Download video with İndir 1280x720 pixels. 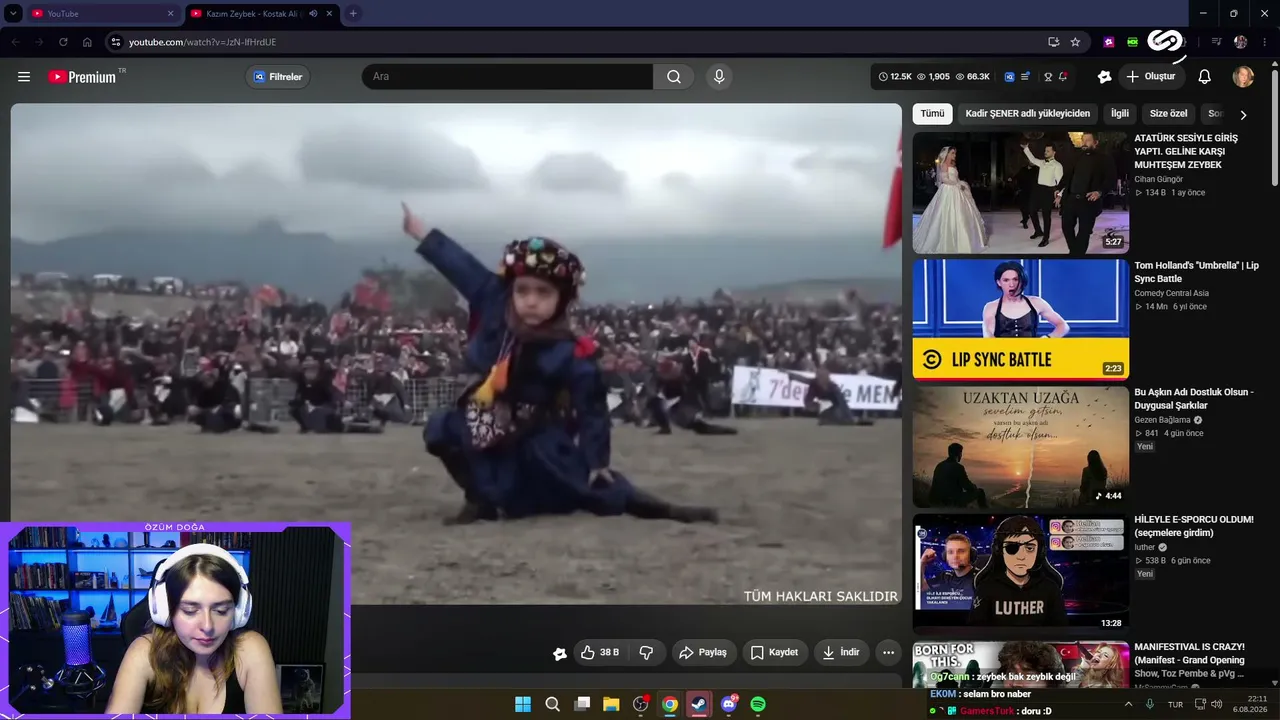pyautogui.click(x=841, y=653)
